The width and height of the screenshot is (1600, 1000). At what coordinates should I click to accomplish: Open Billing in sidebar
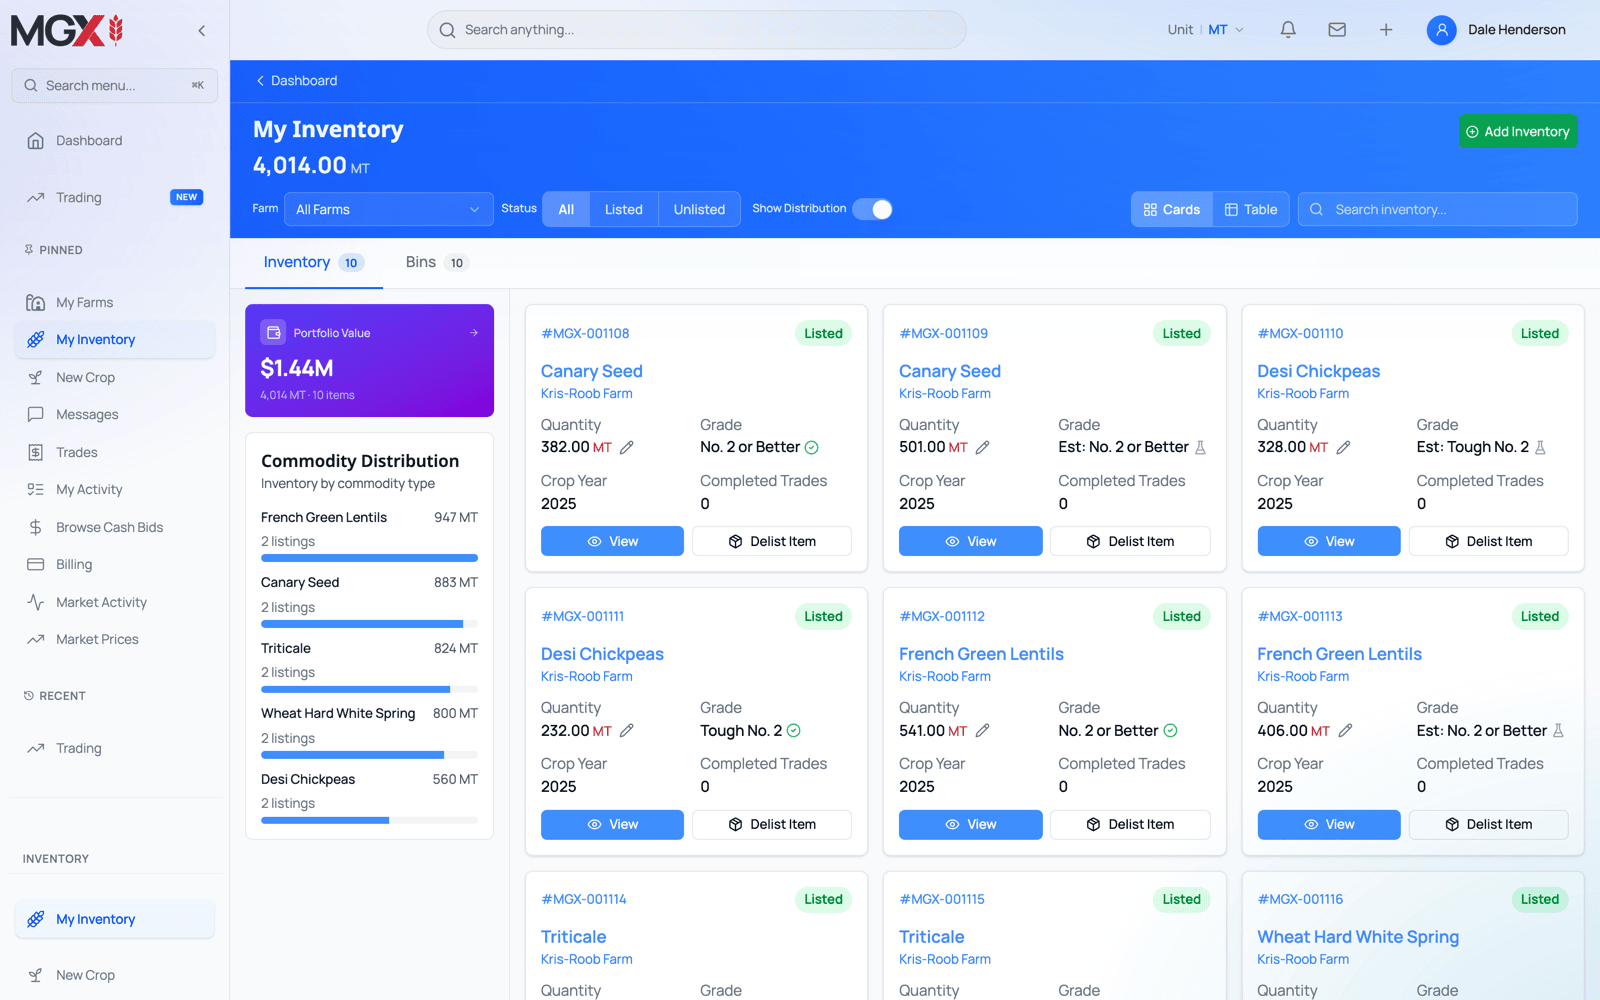tap(115, 564)
